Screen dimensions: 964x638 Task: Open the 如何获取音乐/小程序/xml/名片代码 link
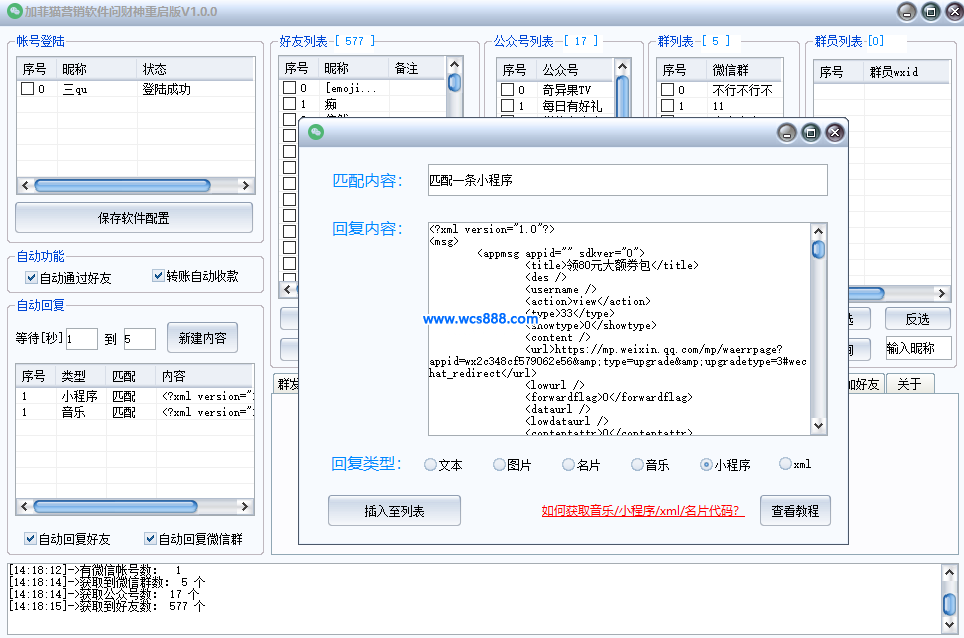pyautogui.click(x=643, y=511)
